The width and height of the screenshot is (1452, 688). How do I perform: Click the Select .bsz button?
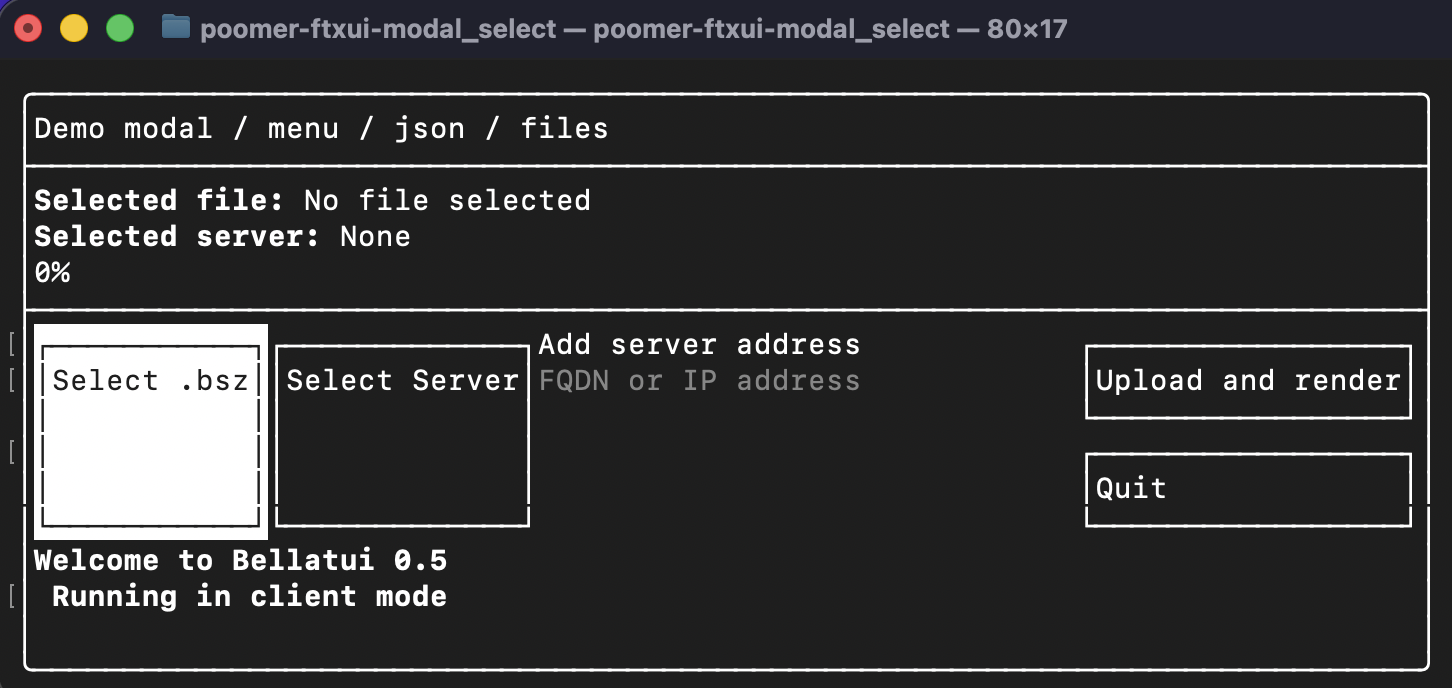pos(150,381)
